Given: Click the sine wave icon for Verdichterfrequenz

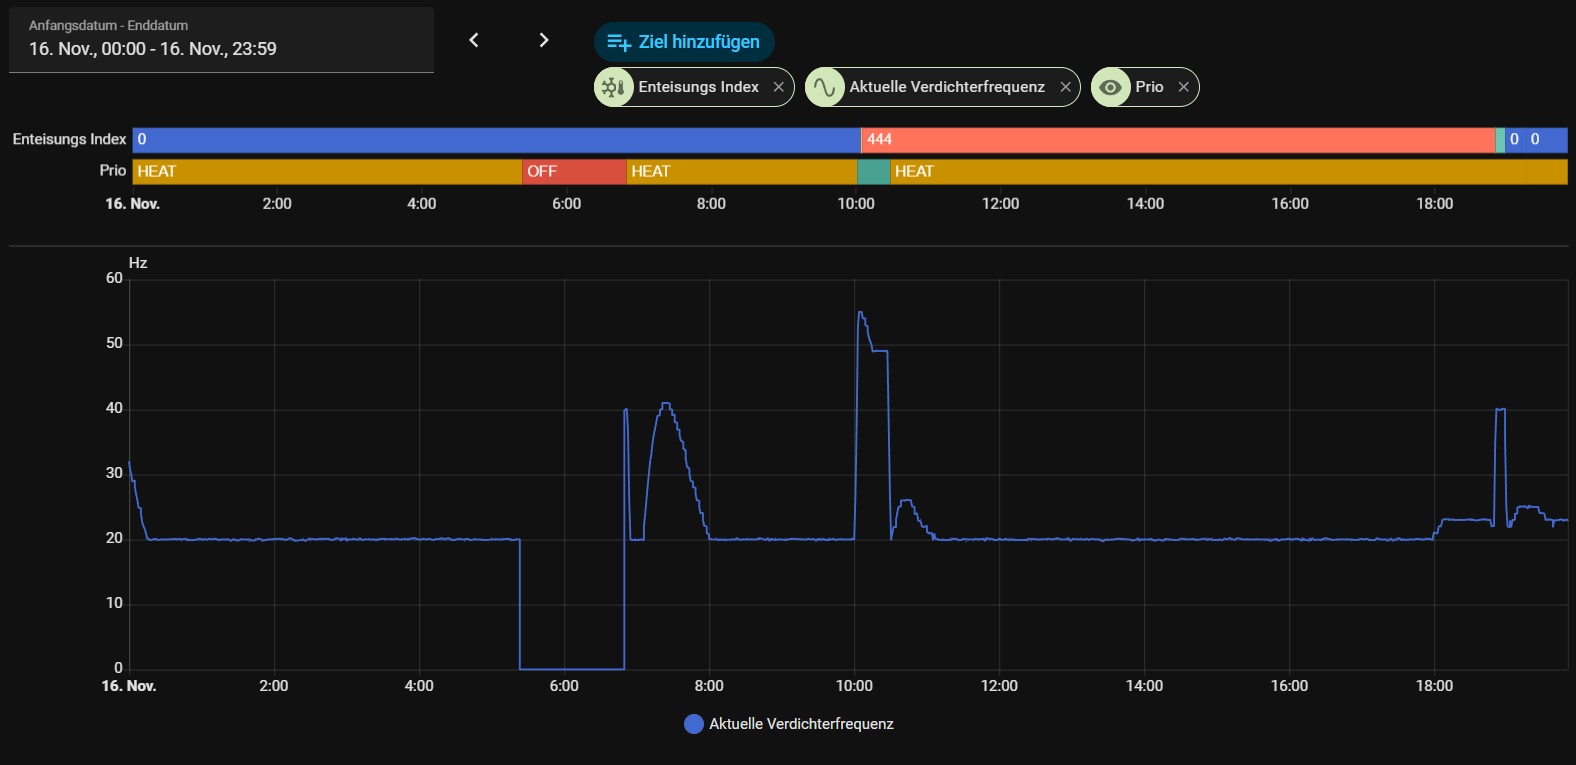Looking at the screenshot, I should [824, 87].
